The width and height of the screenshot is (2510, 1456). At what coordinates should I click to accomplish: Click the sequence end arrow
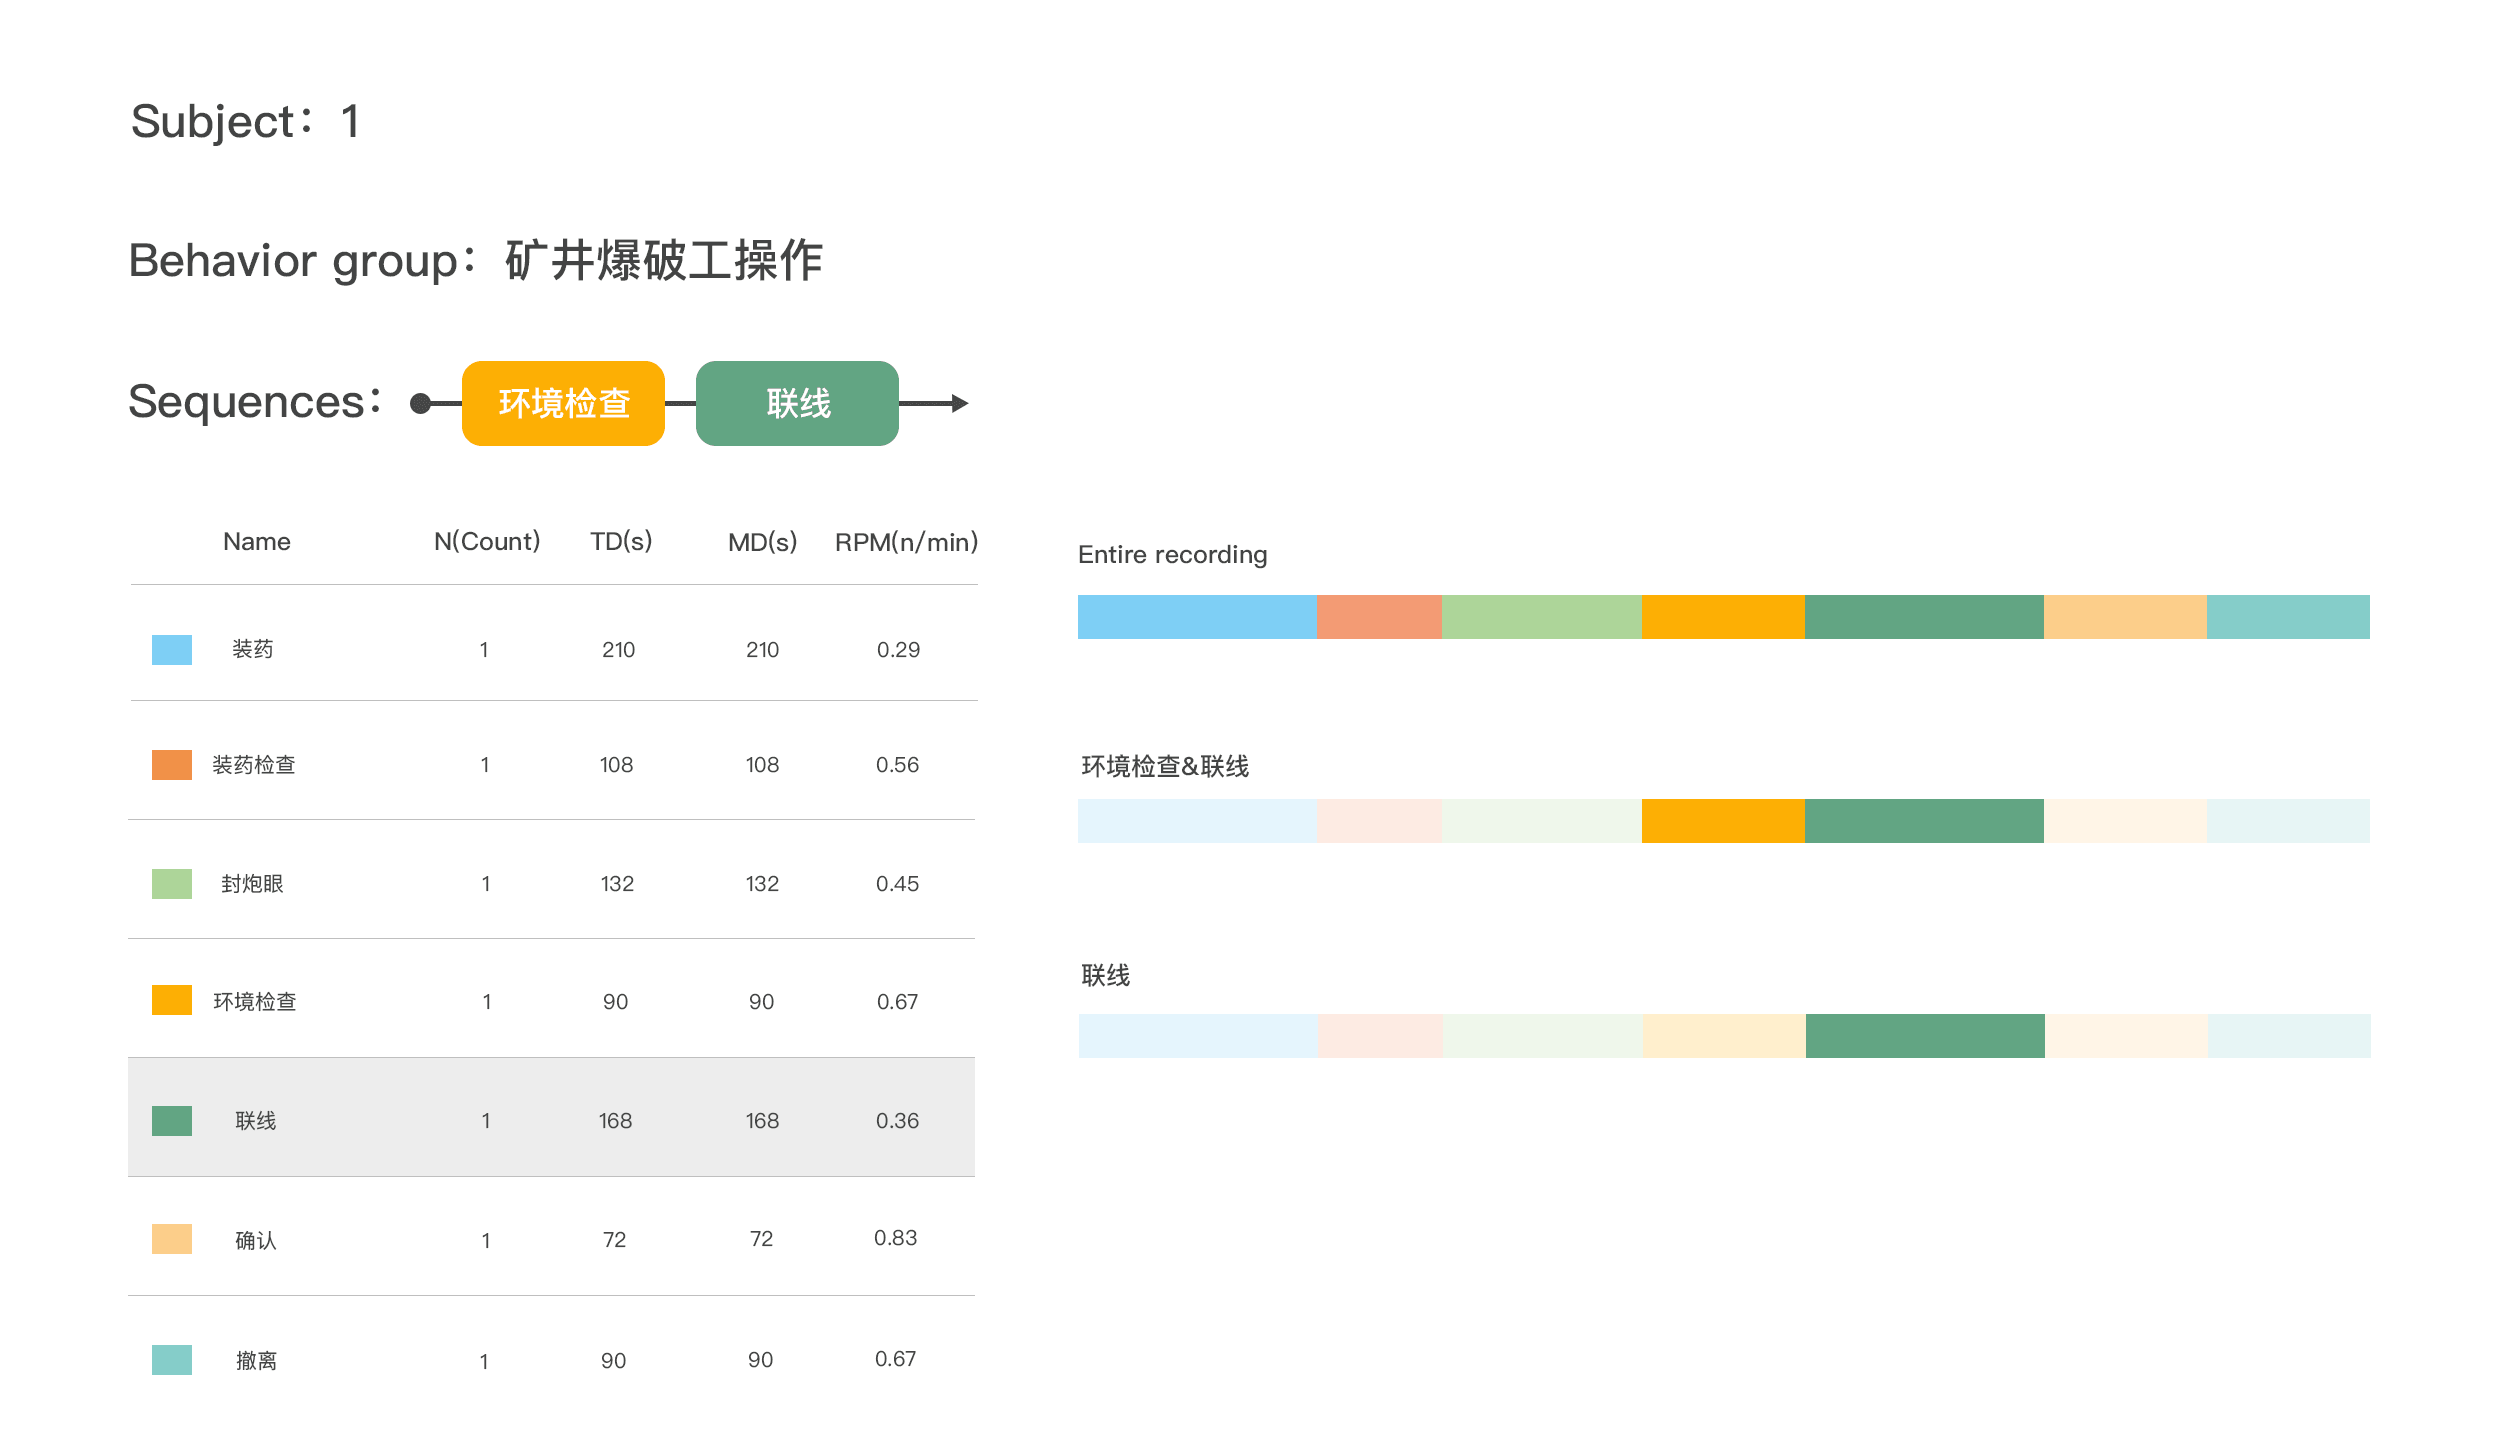coord(958,403)
